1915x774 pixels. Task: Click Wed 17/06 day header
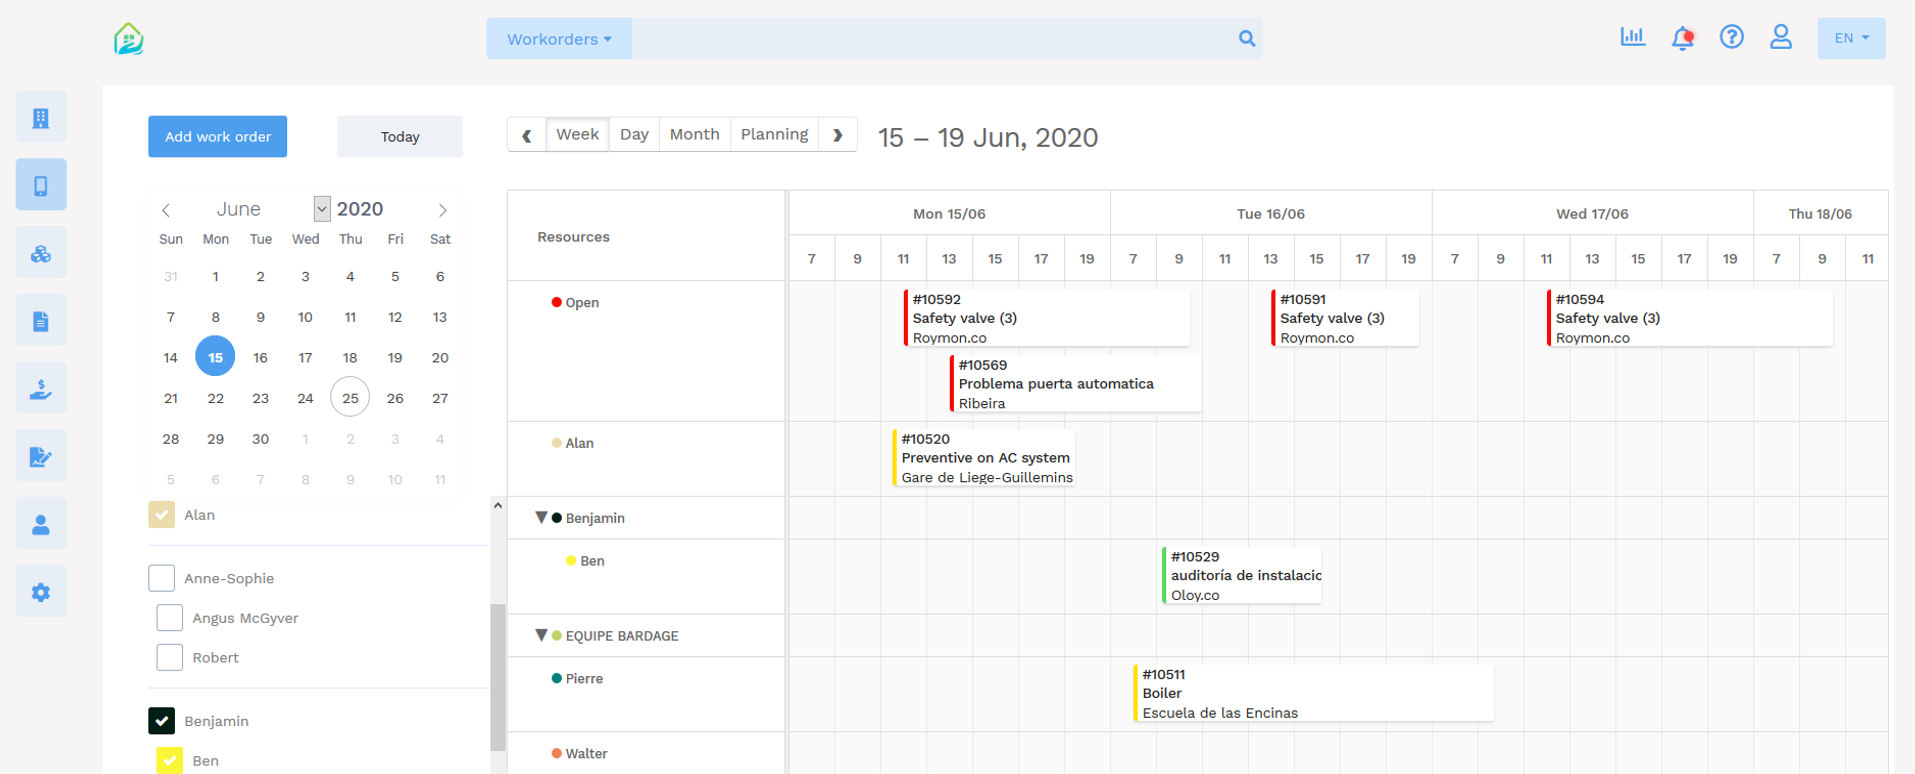pos(1592,214)
